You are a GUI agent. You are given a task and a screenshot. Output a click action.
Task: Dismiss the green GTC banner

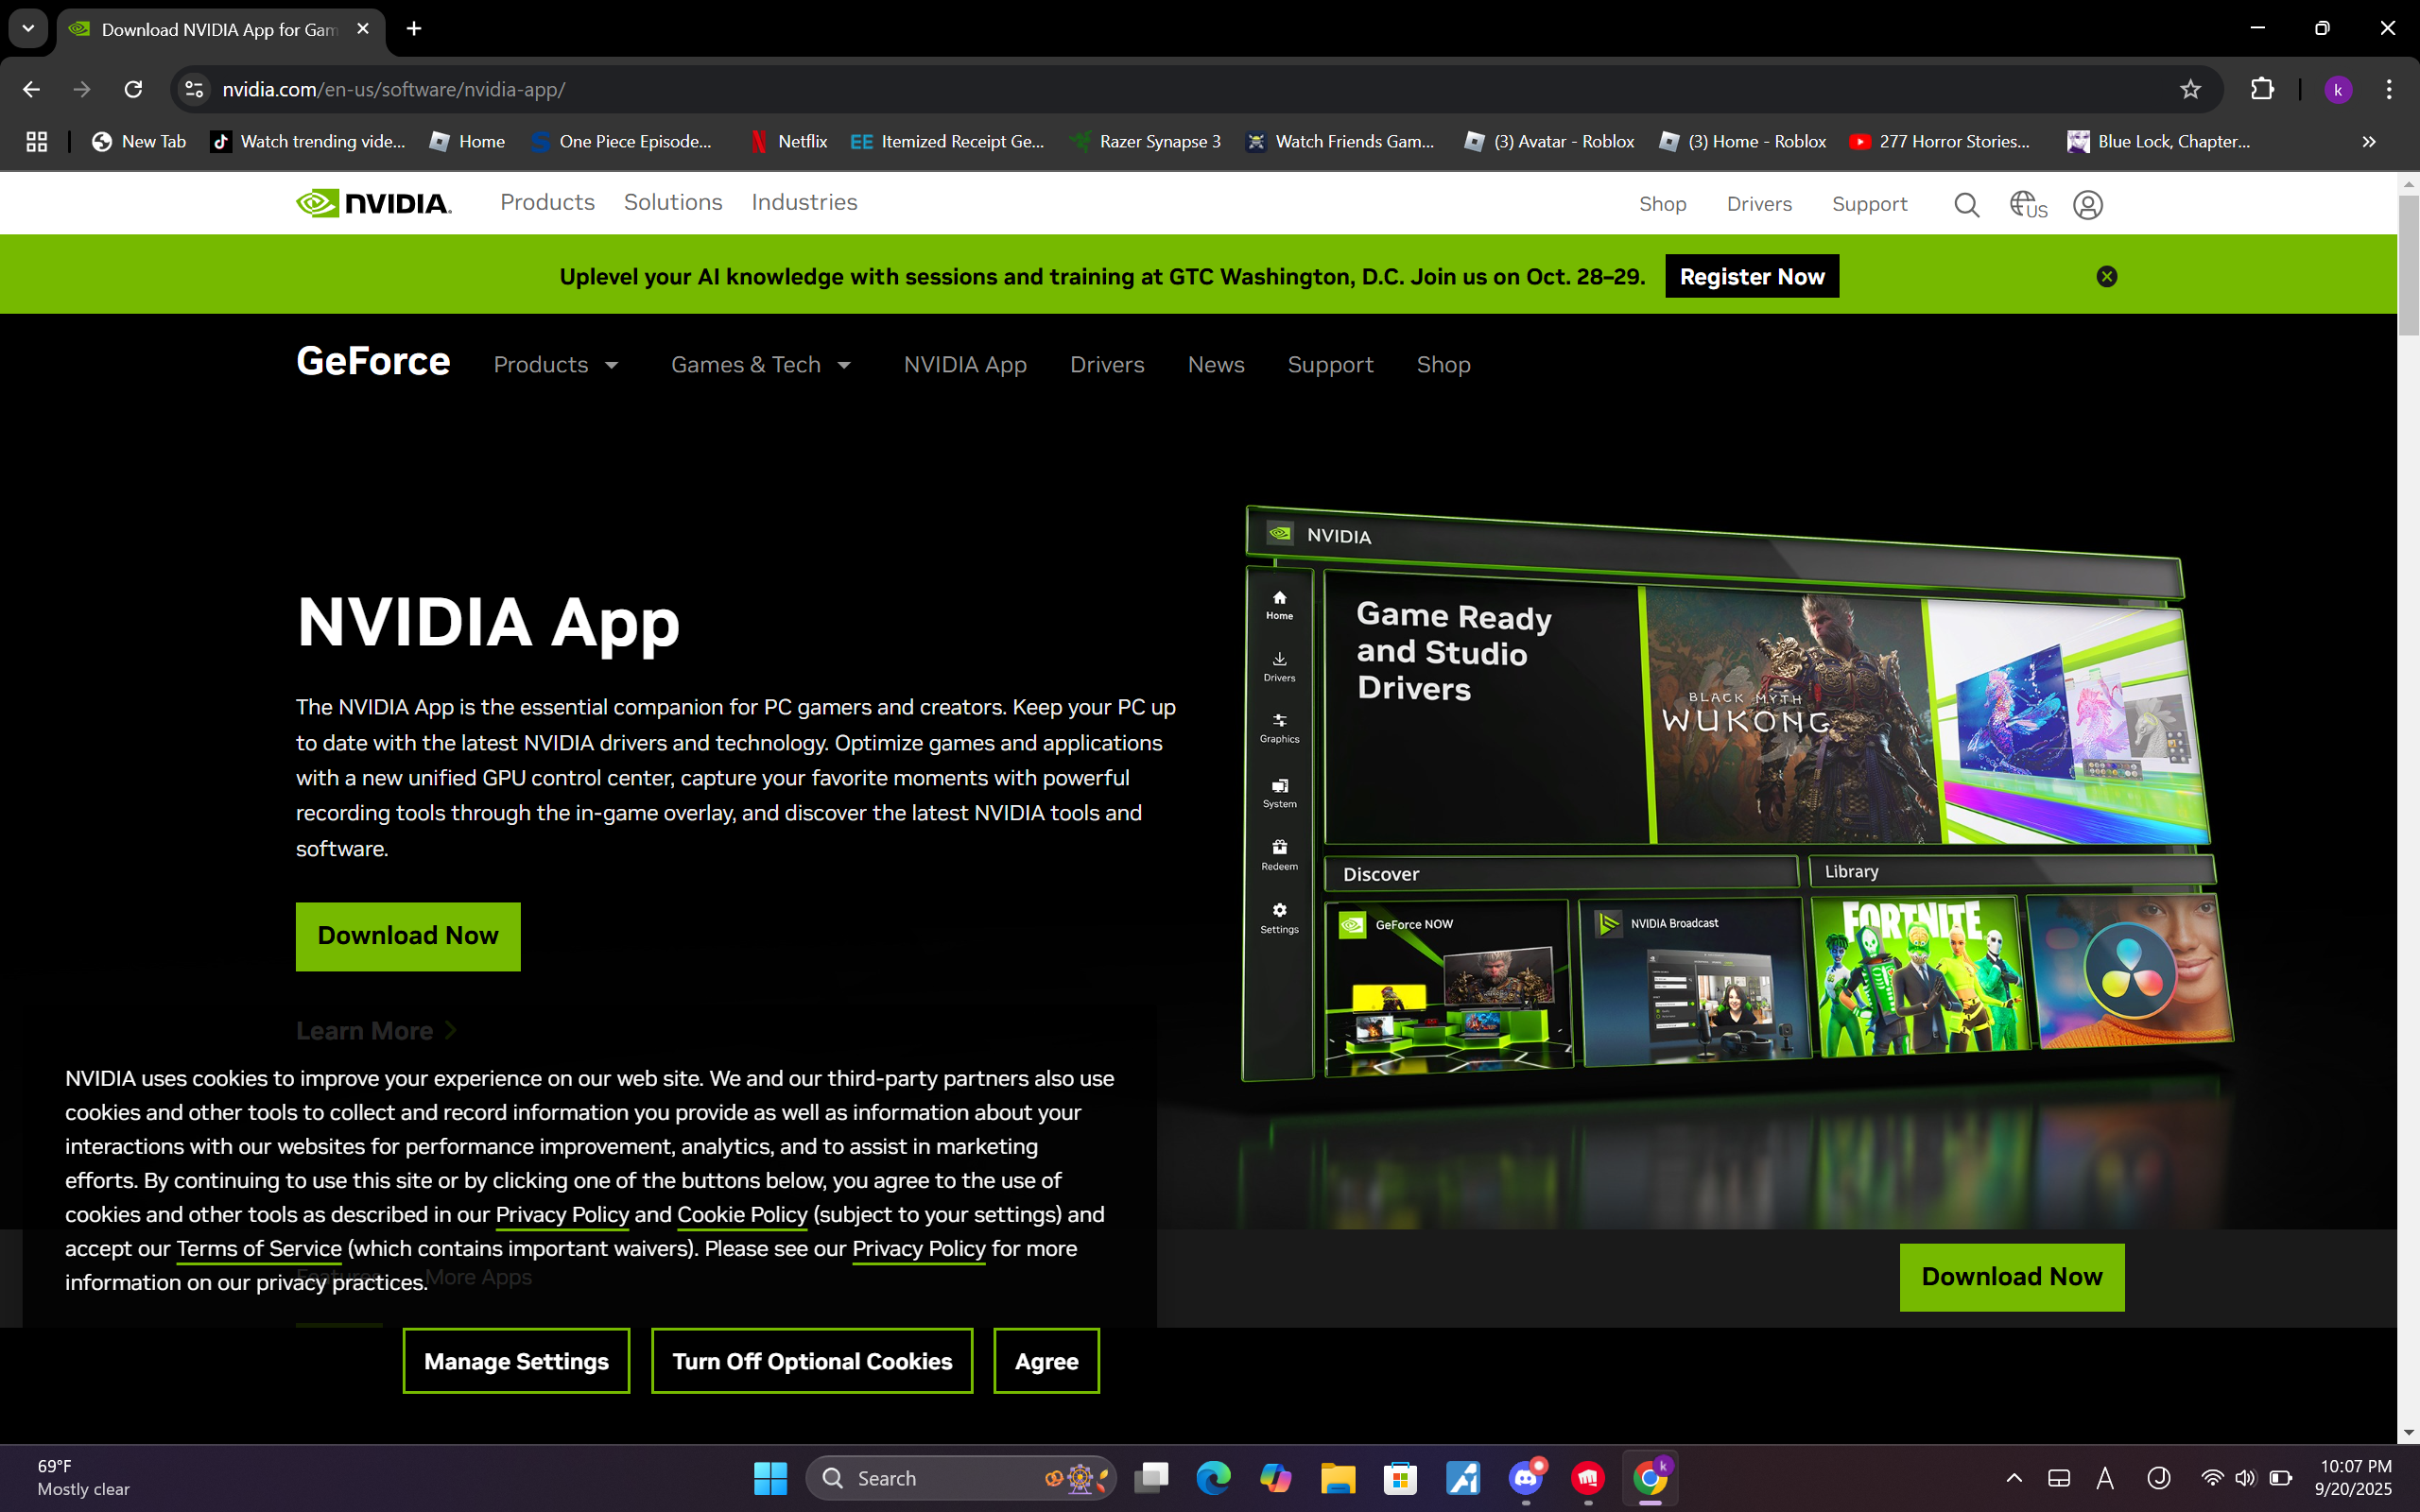click(x=2106, y=277)
